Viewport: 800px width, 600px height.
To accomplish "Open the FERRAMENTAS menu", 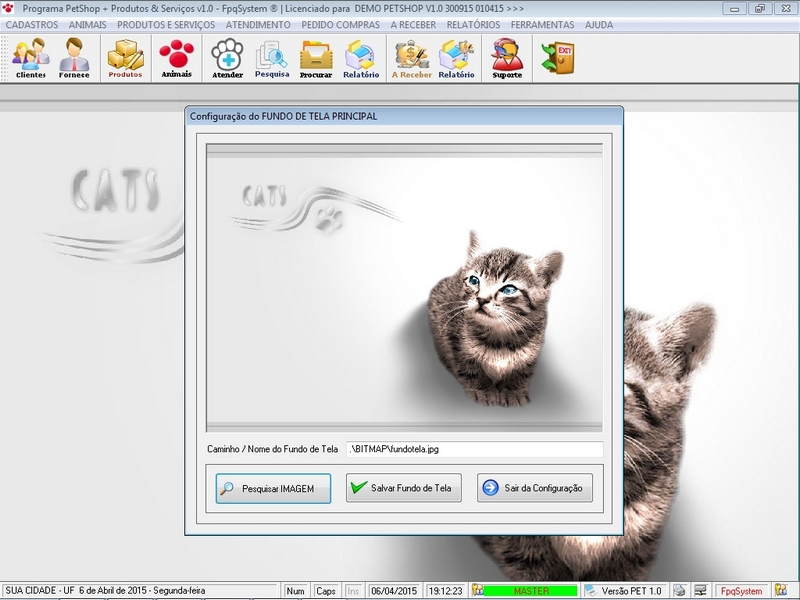I will (x=542, y=24).
